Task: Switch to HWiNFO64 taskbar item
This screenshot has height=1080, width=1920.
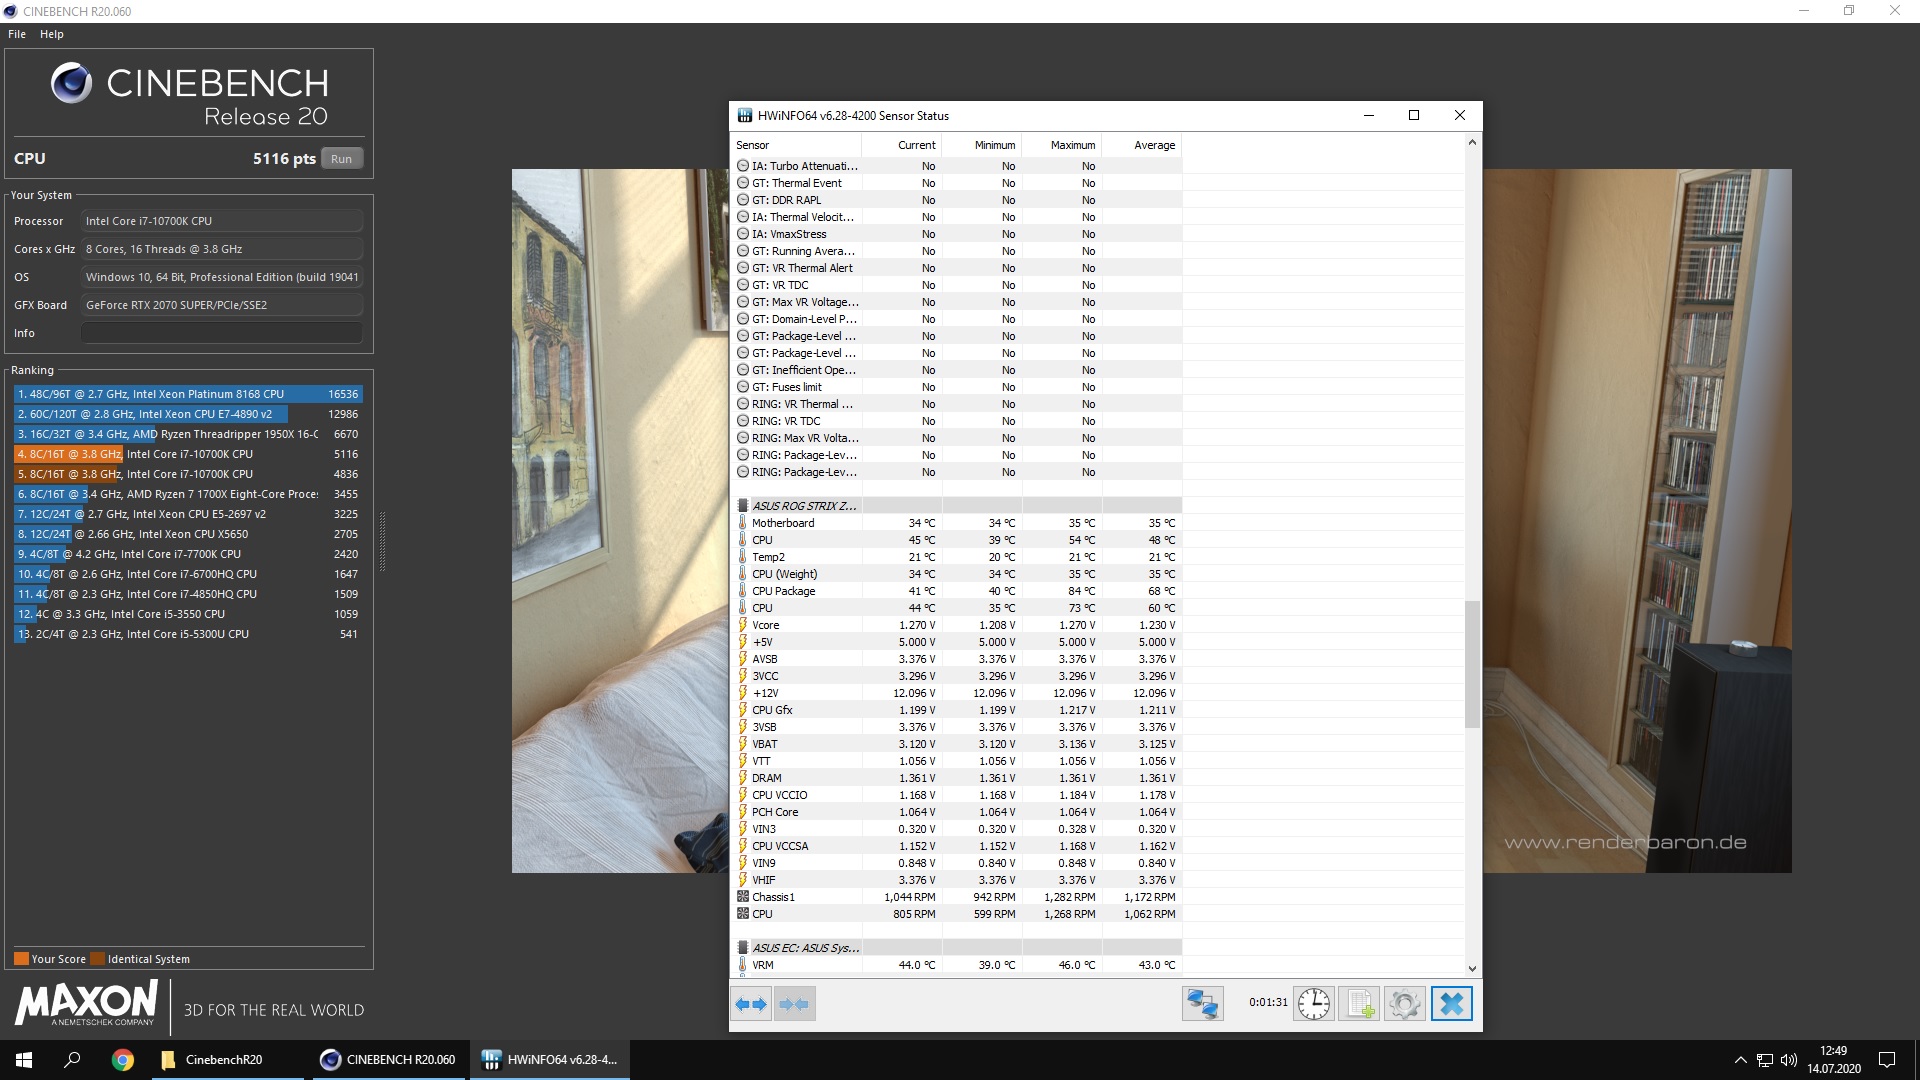Action: tap(550, 1060)
